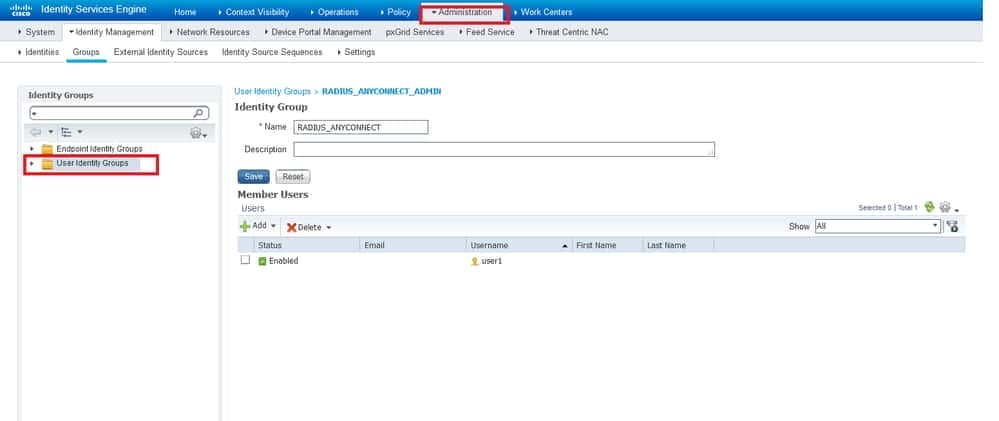This screenshot has width=999, height=421.
Task: Click the Reset button
Action: point(293,176)
